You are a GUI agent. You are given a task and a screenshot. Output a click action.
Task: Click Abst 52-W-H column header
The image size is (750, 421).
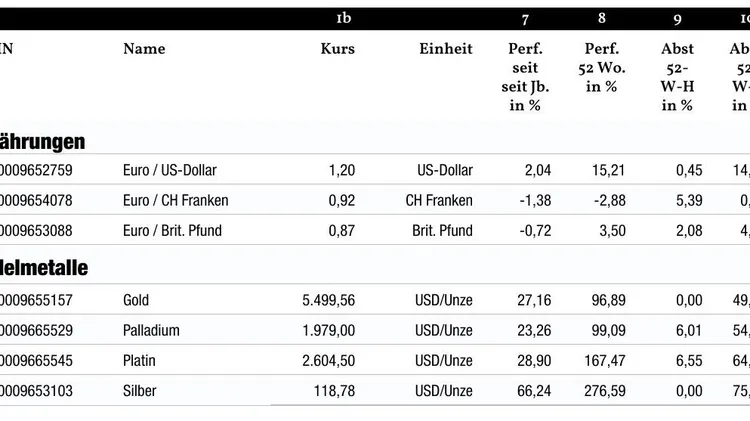(677, 77)
